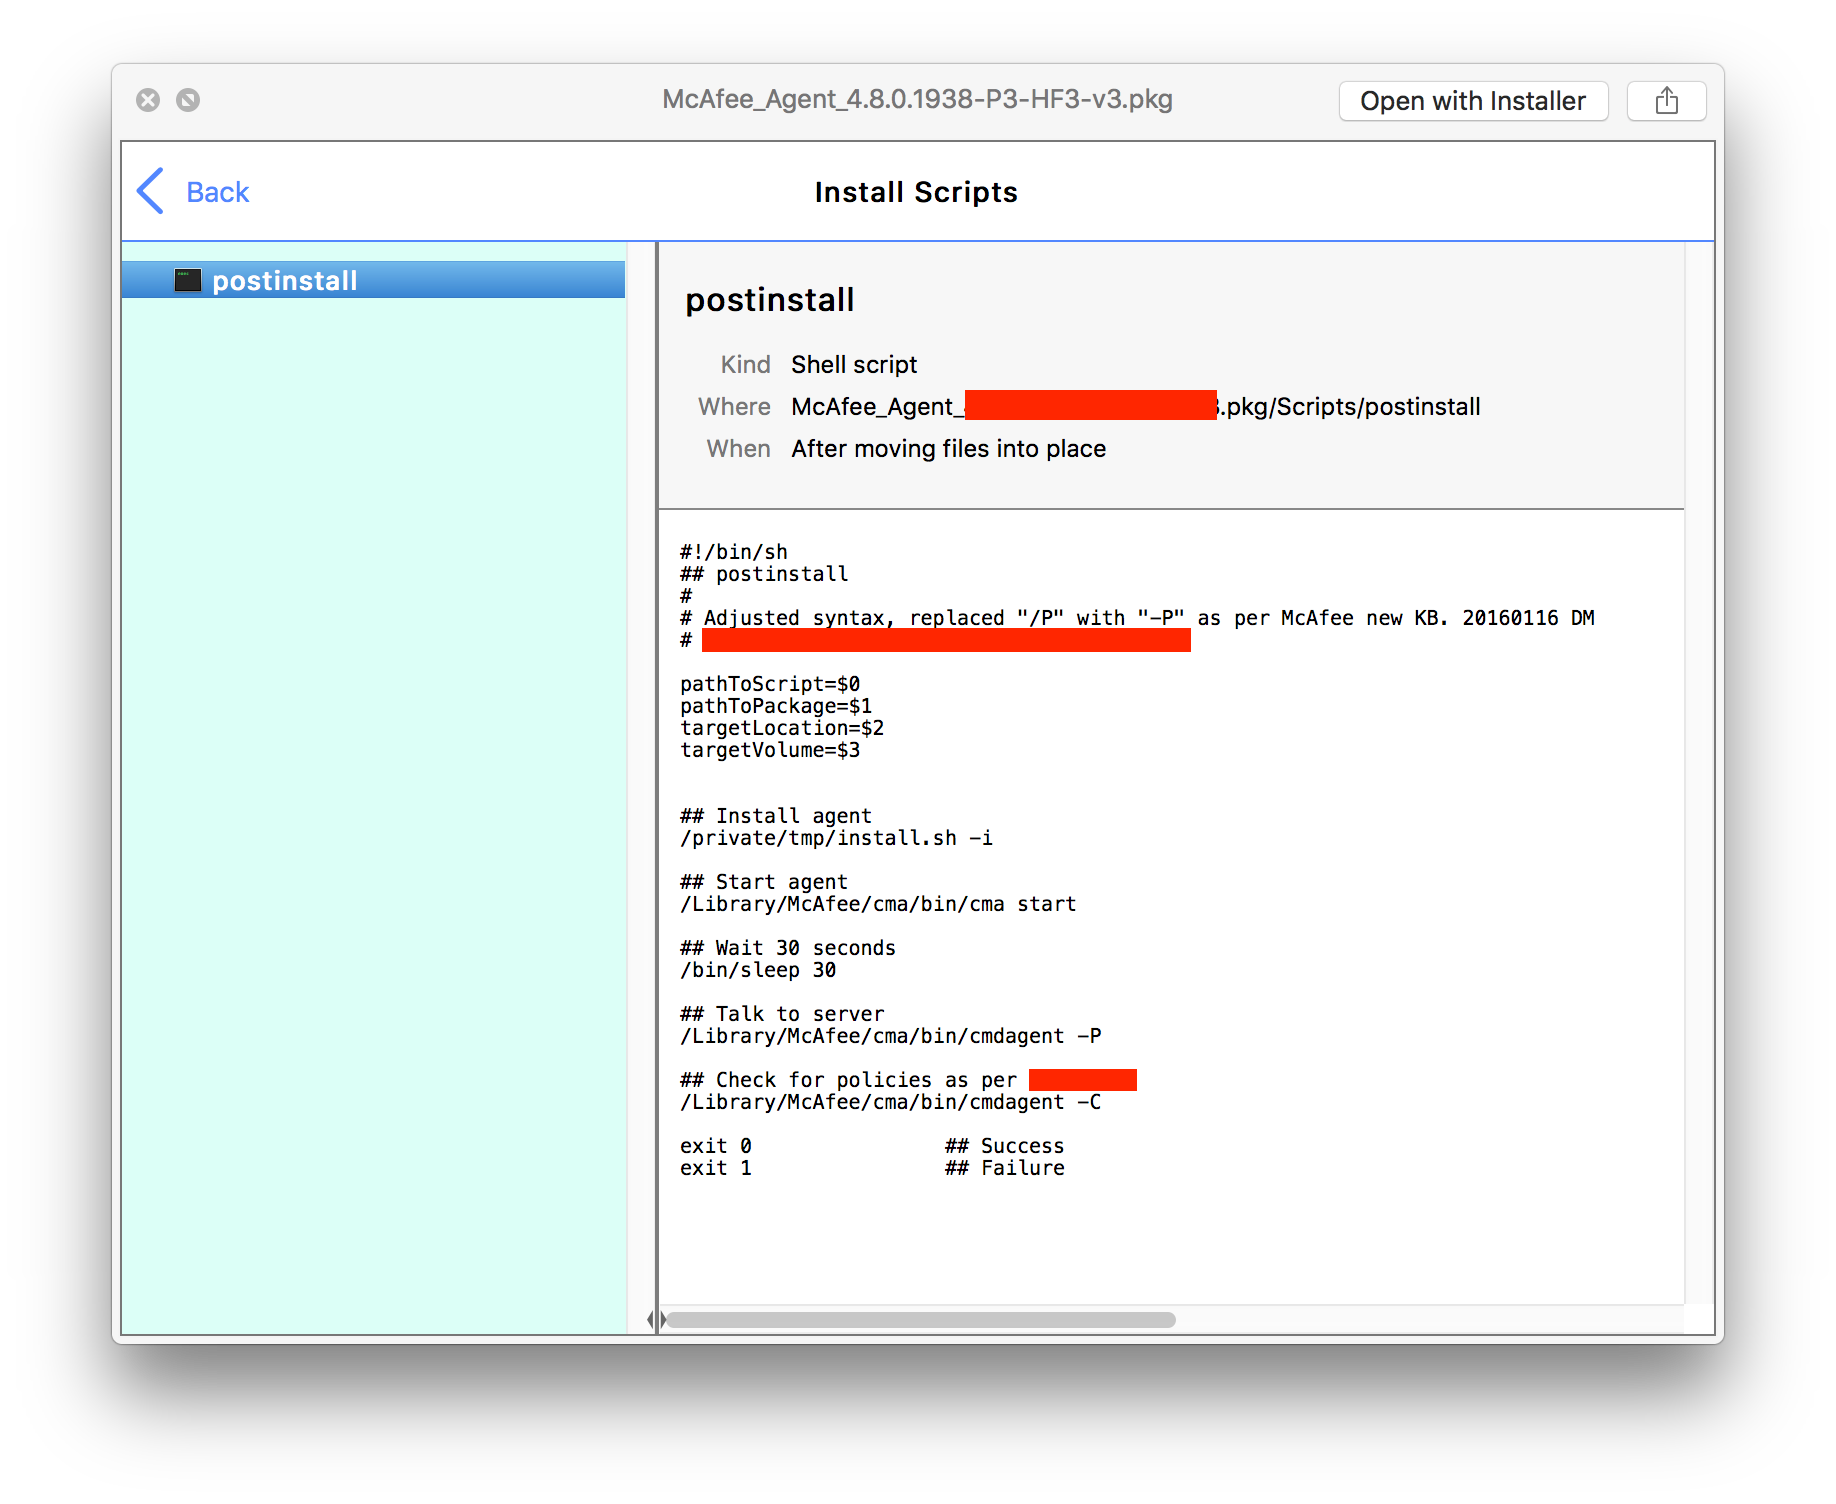Click the '## postinstall' comment line
Viewport: 1836px width, 1504px height.
[764, 574]
